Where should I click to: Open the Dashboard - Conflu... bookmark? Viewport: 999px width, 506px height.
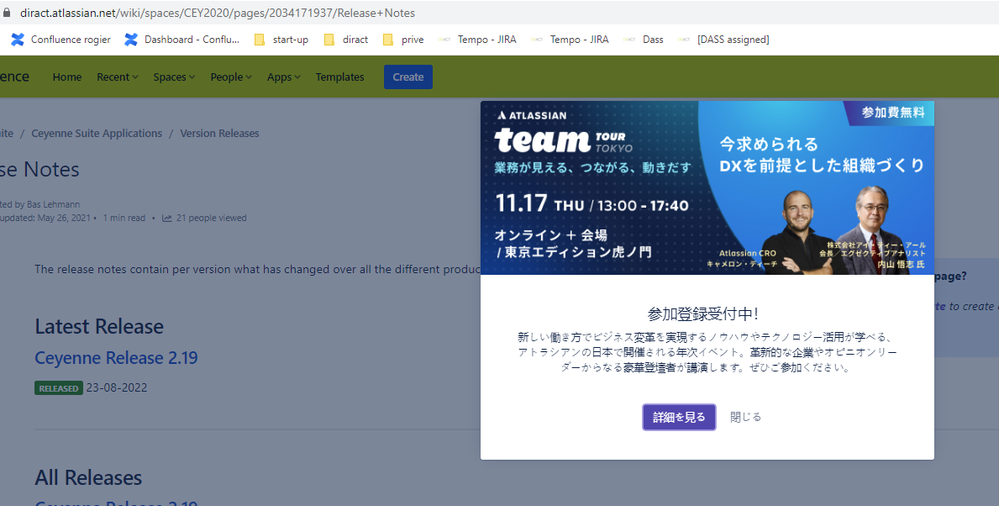coord(182,40)
